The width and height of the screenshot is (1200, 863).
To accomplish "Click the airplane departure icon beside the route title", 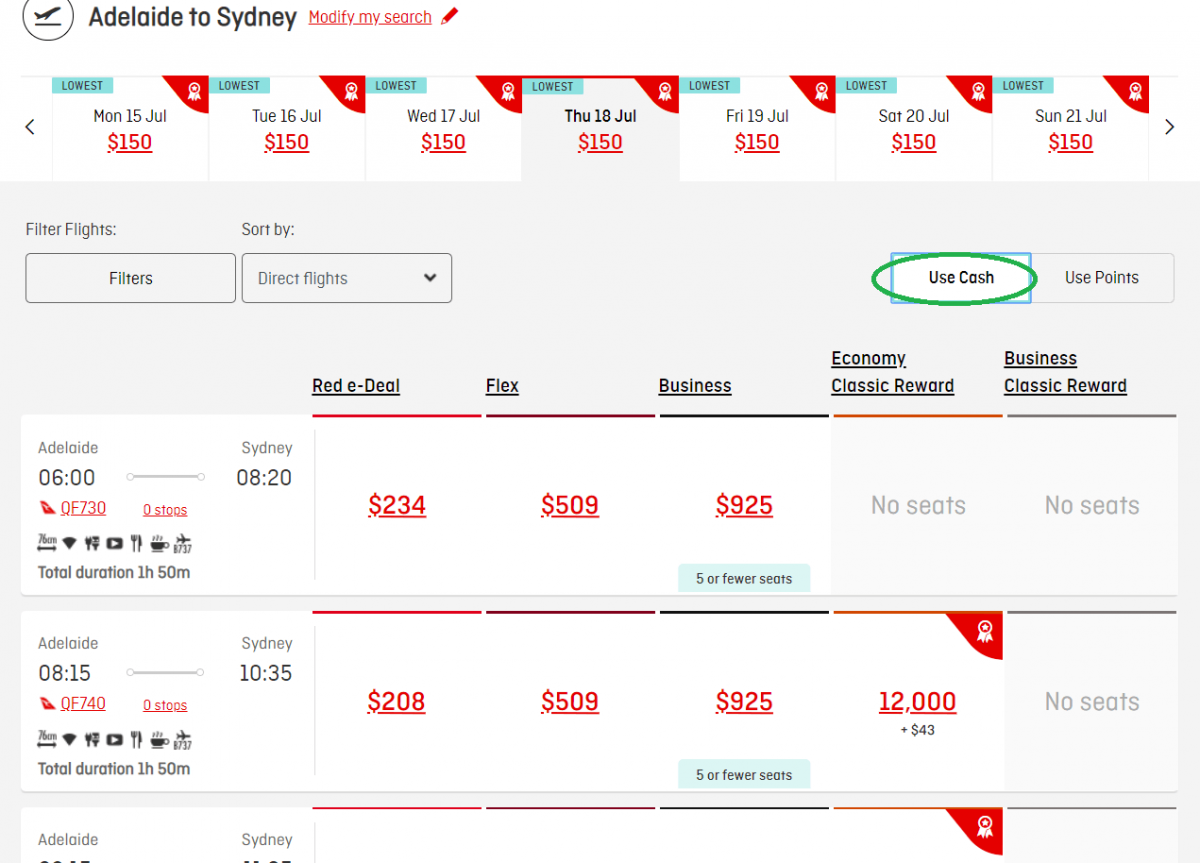I will 47,17.
